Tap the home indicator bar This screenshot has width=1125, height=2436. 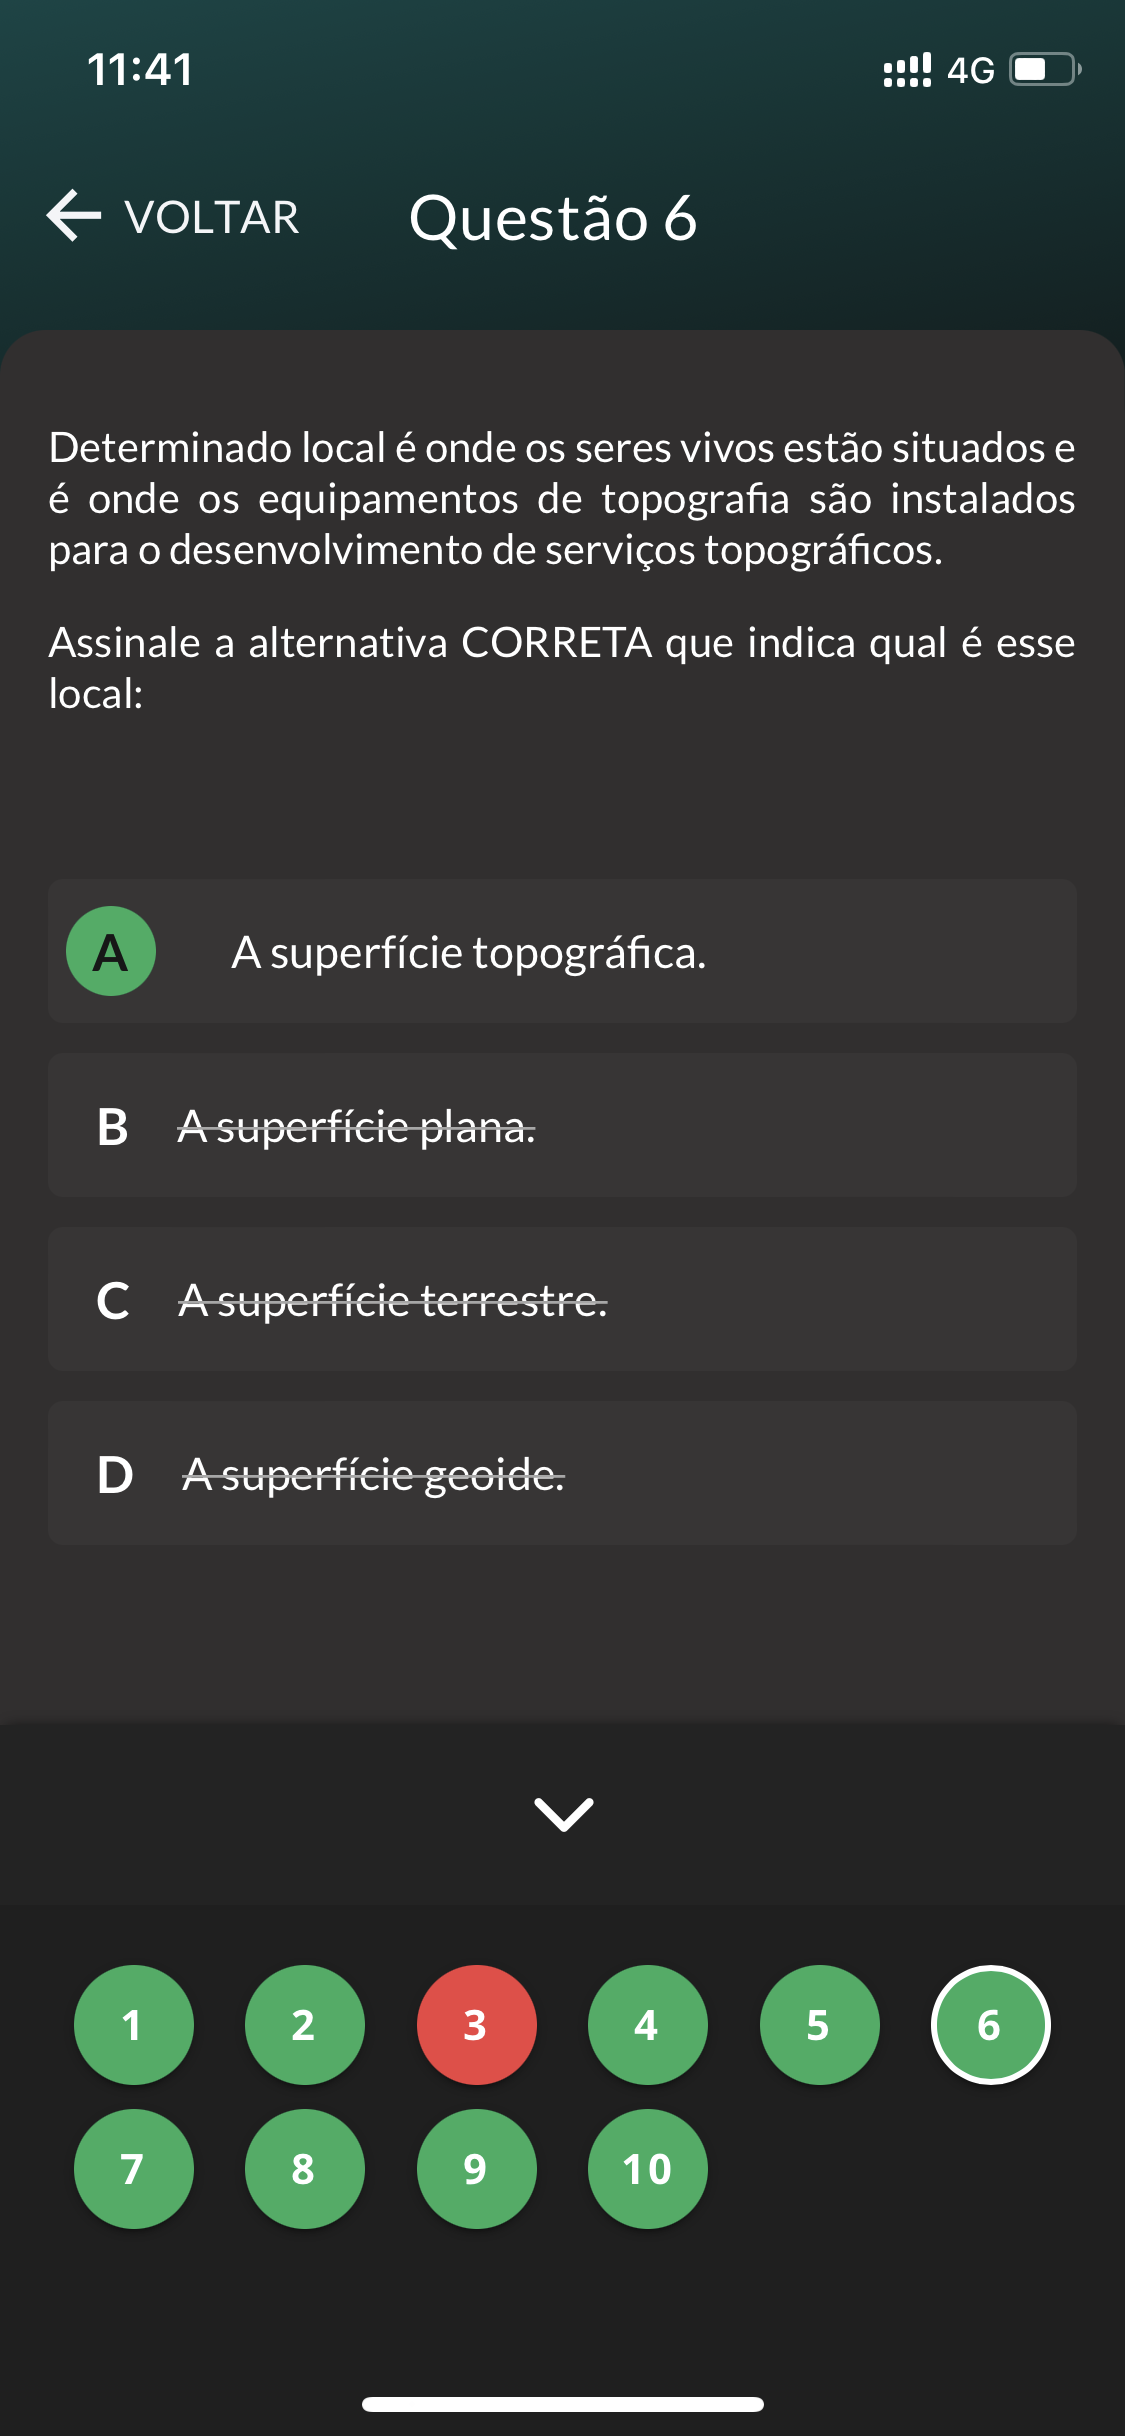point(562,2404)
